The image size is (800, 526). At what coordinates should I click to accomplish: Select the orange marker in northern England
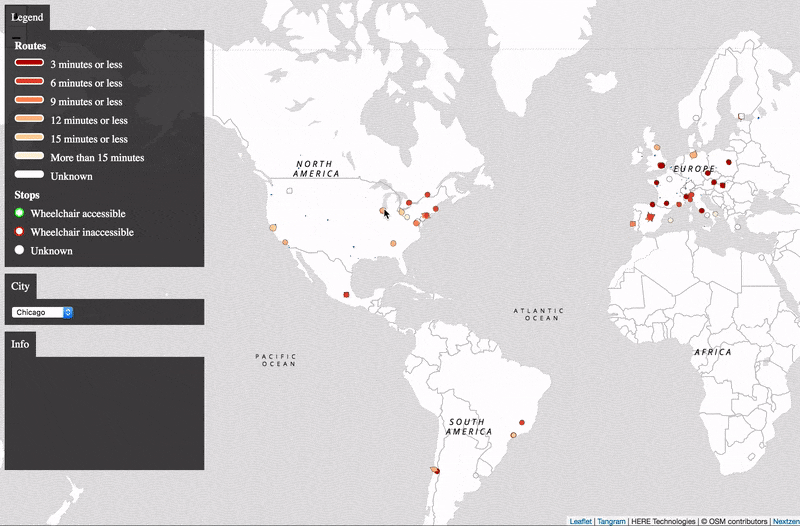pyautogui.click(x=657, y=147)
